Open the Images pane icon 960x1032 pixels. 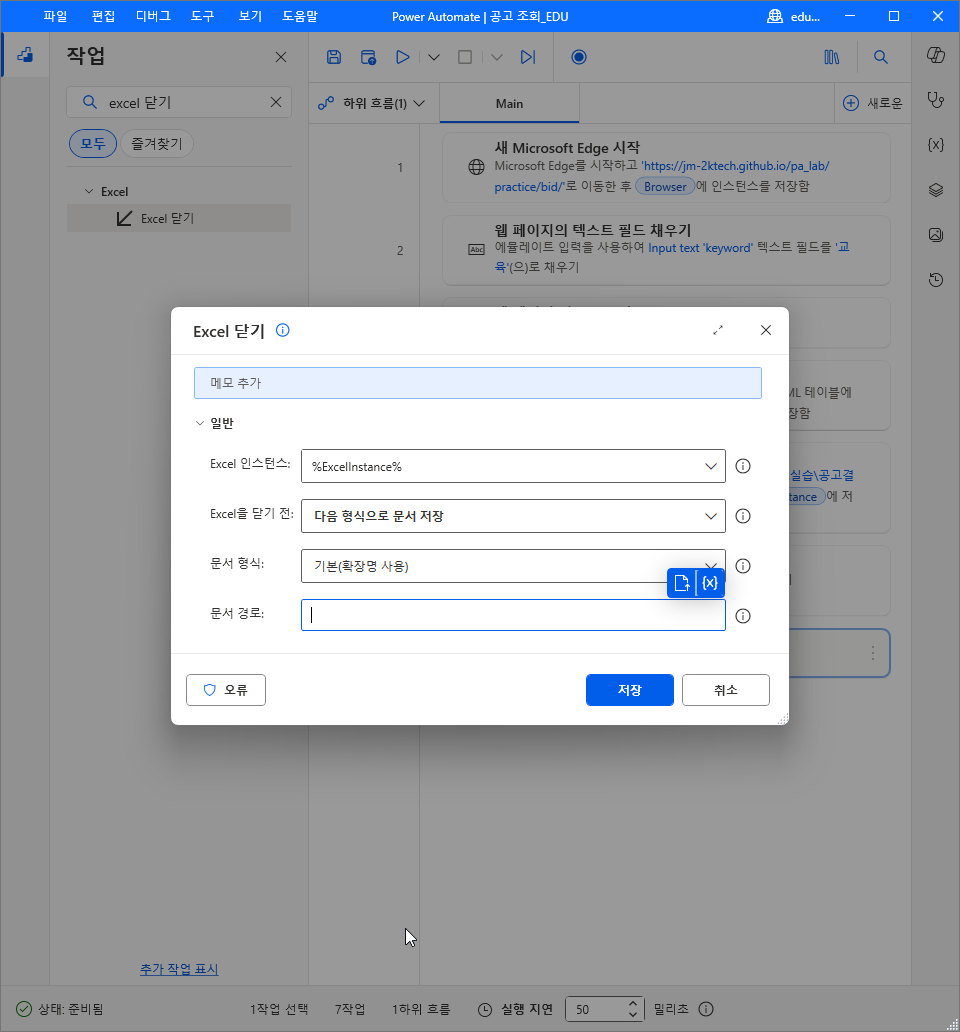coord(936,235)
